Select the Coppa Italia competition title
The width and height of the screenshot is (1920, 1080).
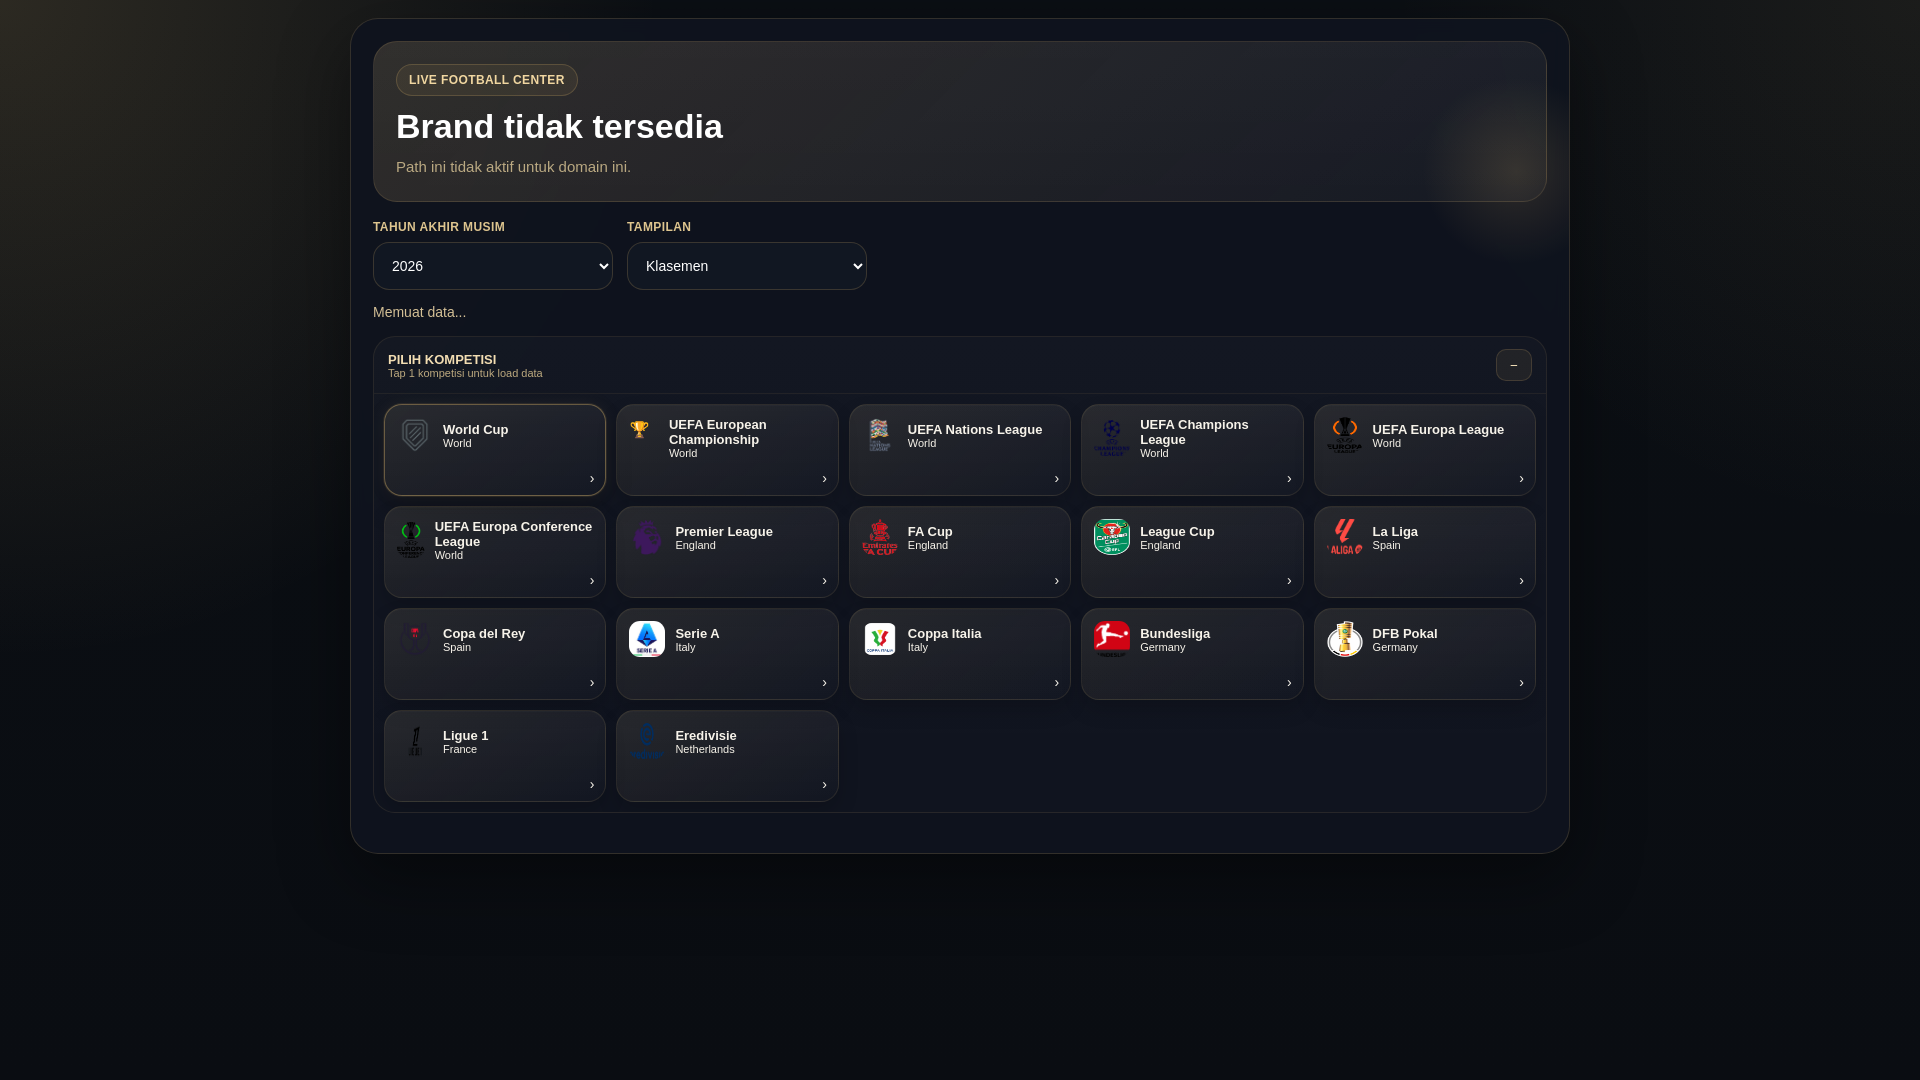click(x=945, y=633)
